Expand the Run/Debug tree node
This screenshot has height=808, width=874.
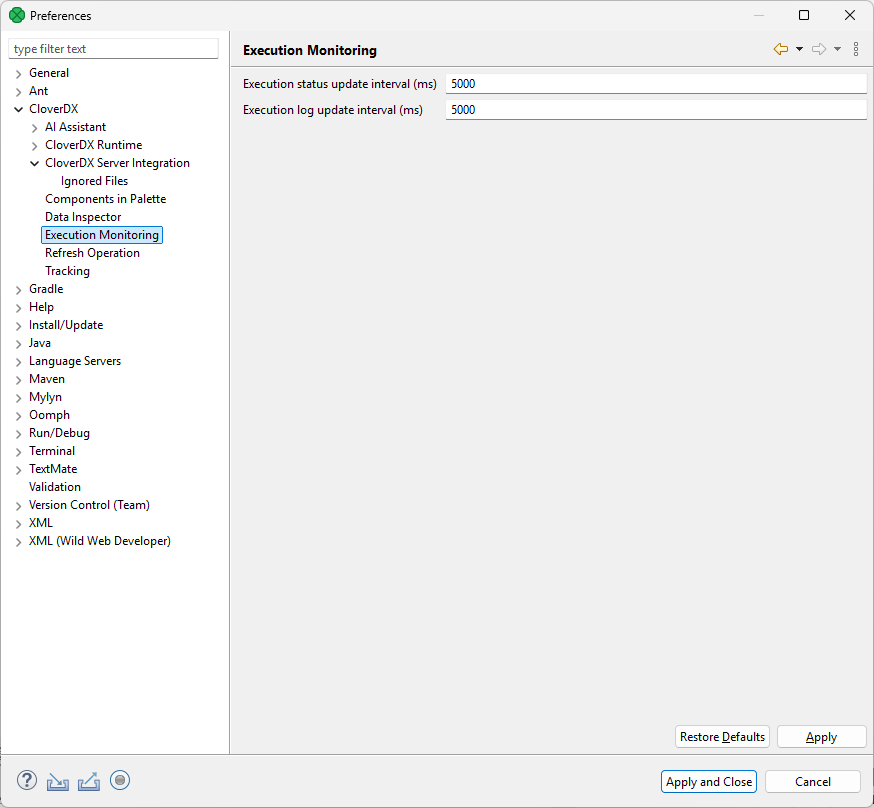[18, 434]
